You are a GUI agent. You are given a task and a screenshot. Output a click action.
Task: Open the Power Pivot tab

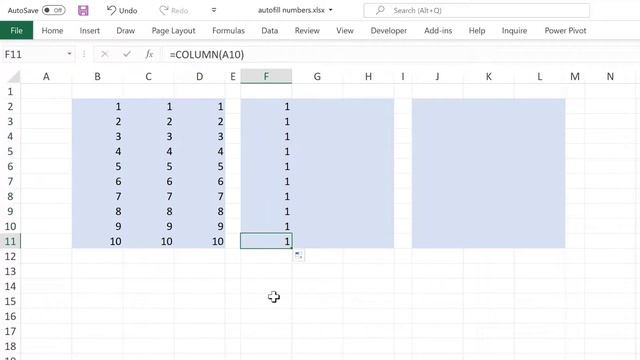[565, 31]
